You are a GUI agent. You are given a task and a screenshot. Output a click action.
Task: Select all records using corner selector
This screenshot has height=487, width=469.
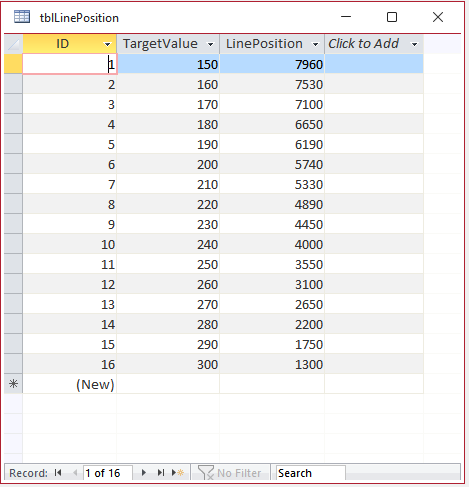[x=13, y=44]
